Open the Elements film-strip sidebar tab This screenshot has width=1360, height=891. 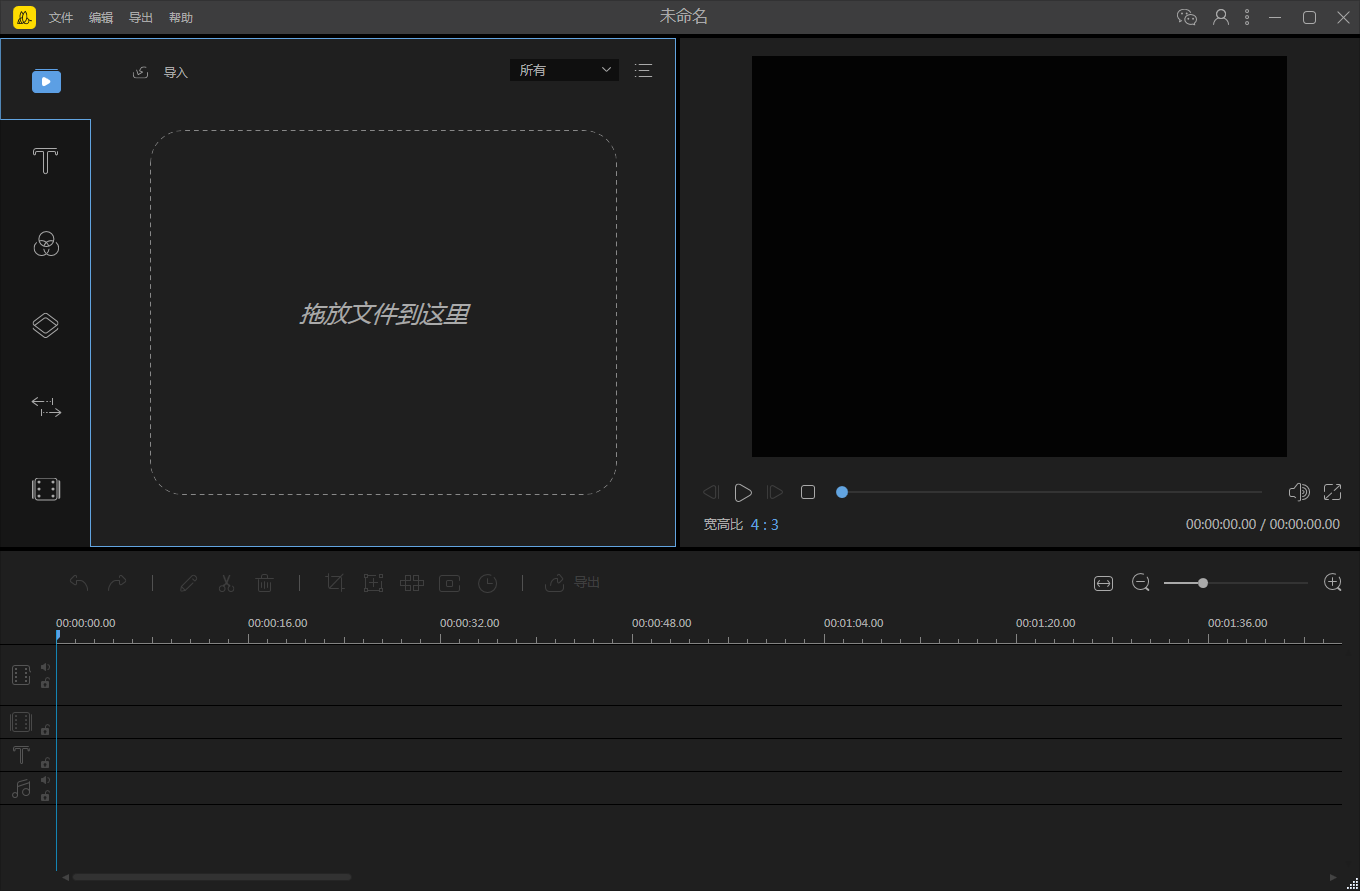click(46, 489)
